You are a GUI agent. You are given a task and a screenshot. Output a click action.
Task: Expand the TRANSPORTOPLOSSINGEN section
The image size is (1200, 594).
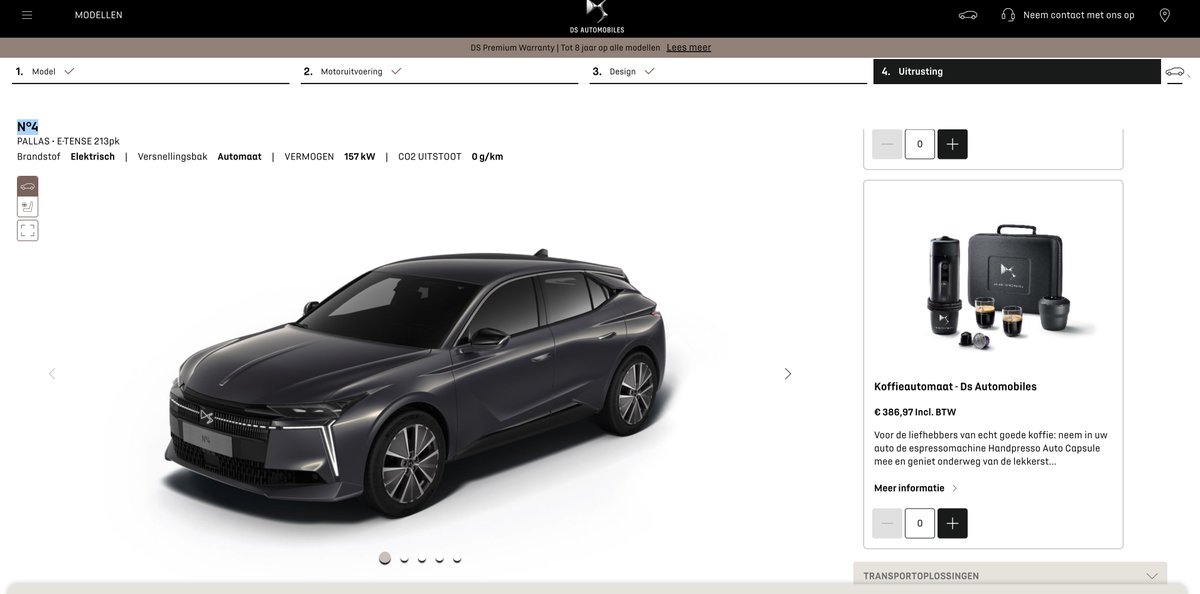click(x=1010, y=576)
